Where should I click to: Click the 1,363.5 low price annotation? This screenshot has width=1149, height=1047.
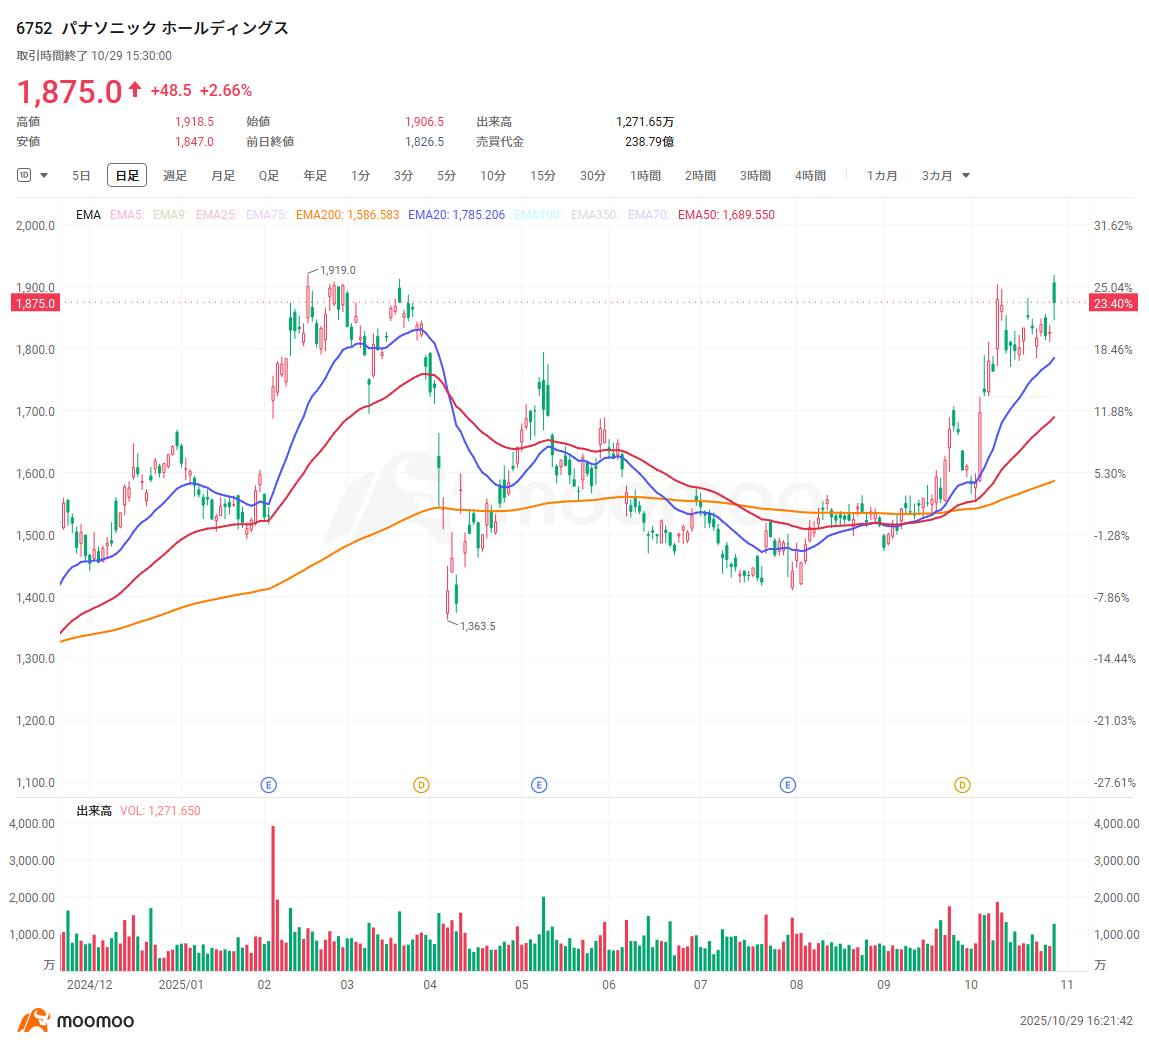(x=477, y=626)
